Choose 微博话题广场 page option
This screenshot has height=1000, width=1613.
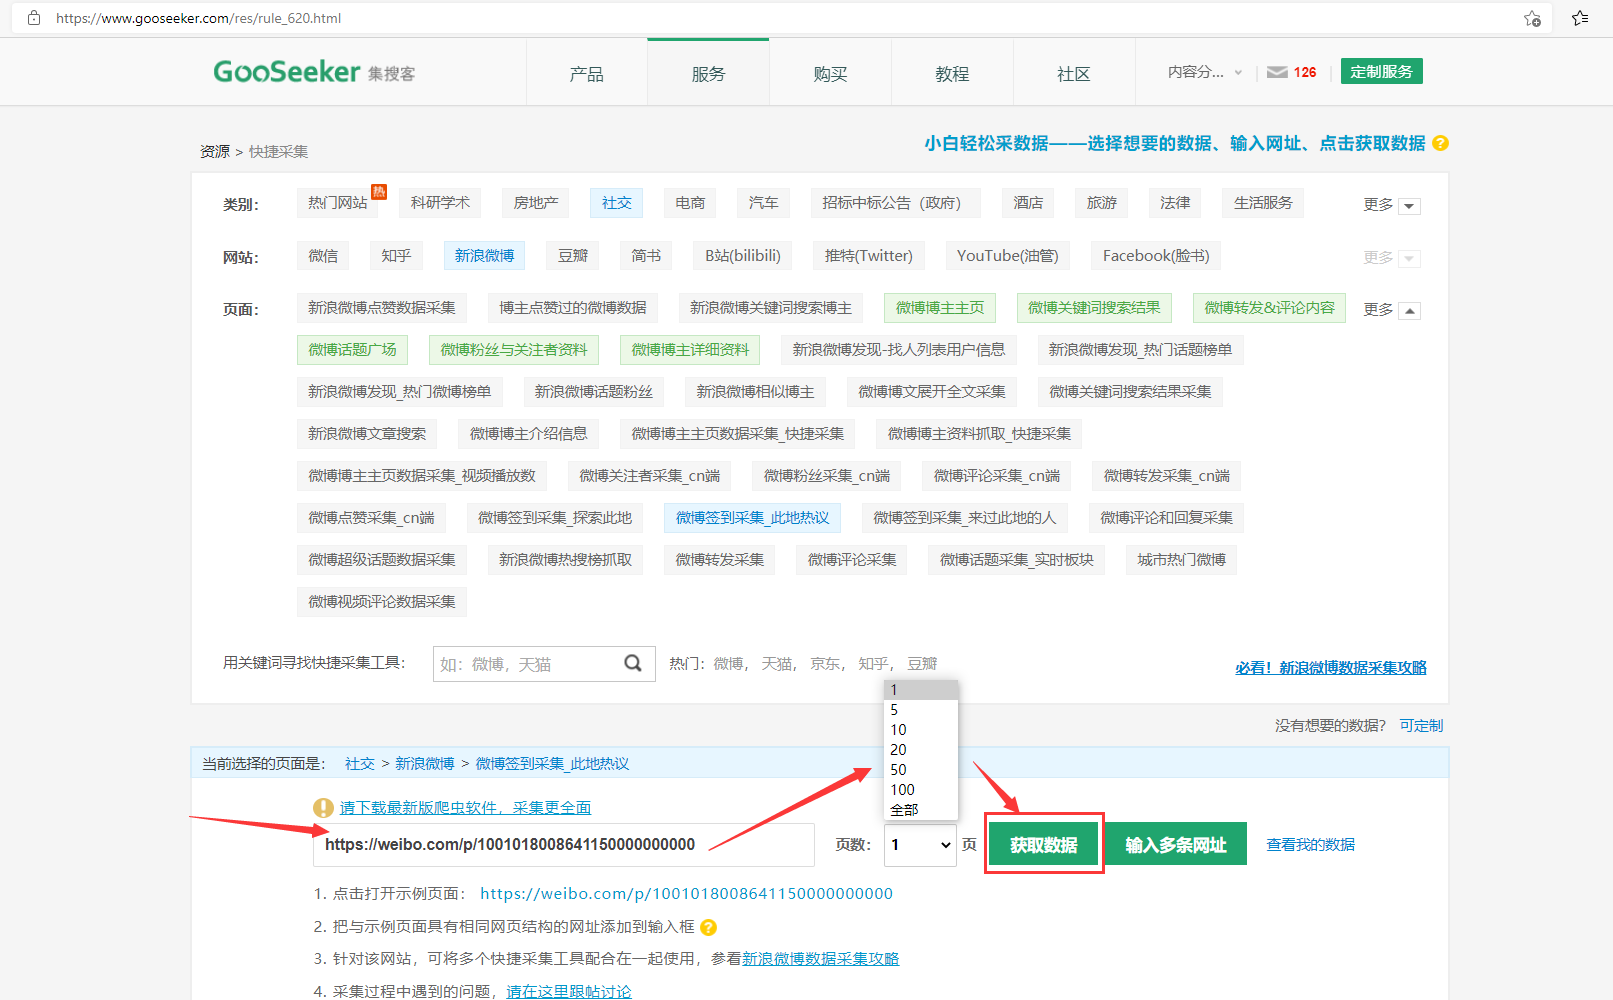[352, 350]
